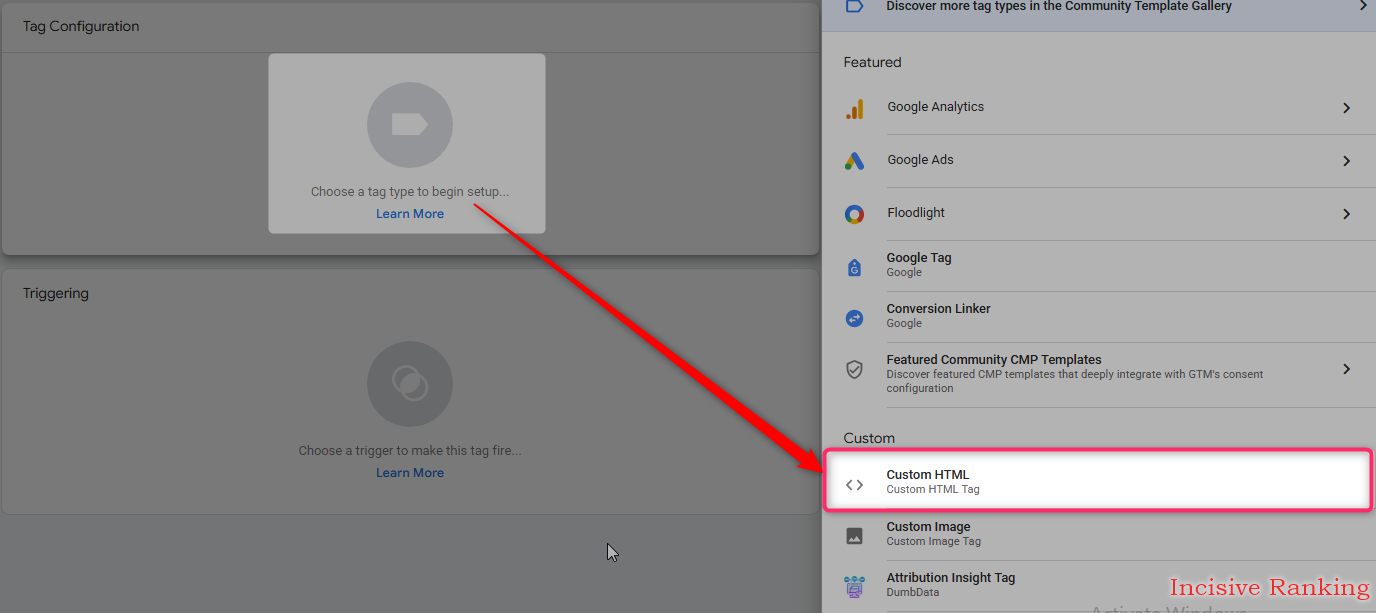Click the Featured section heading
The image size is (1376, 613).
point(872,62)
